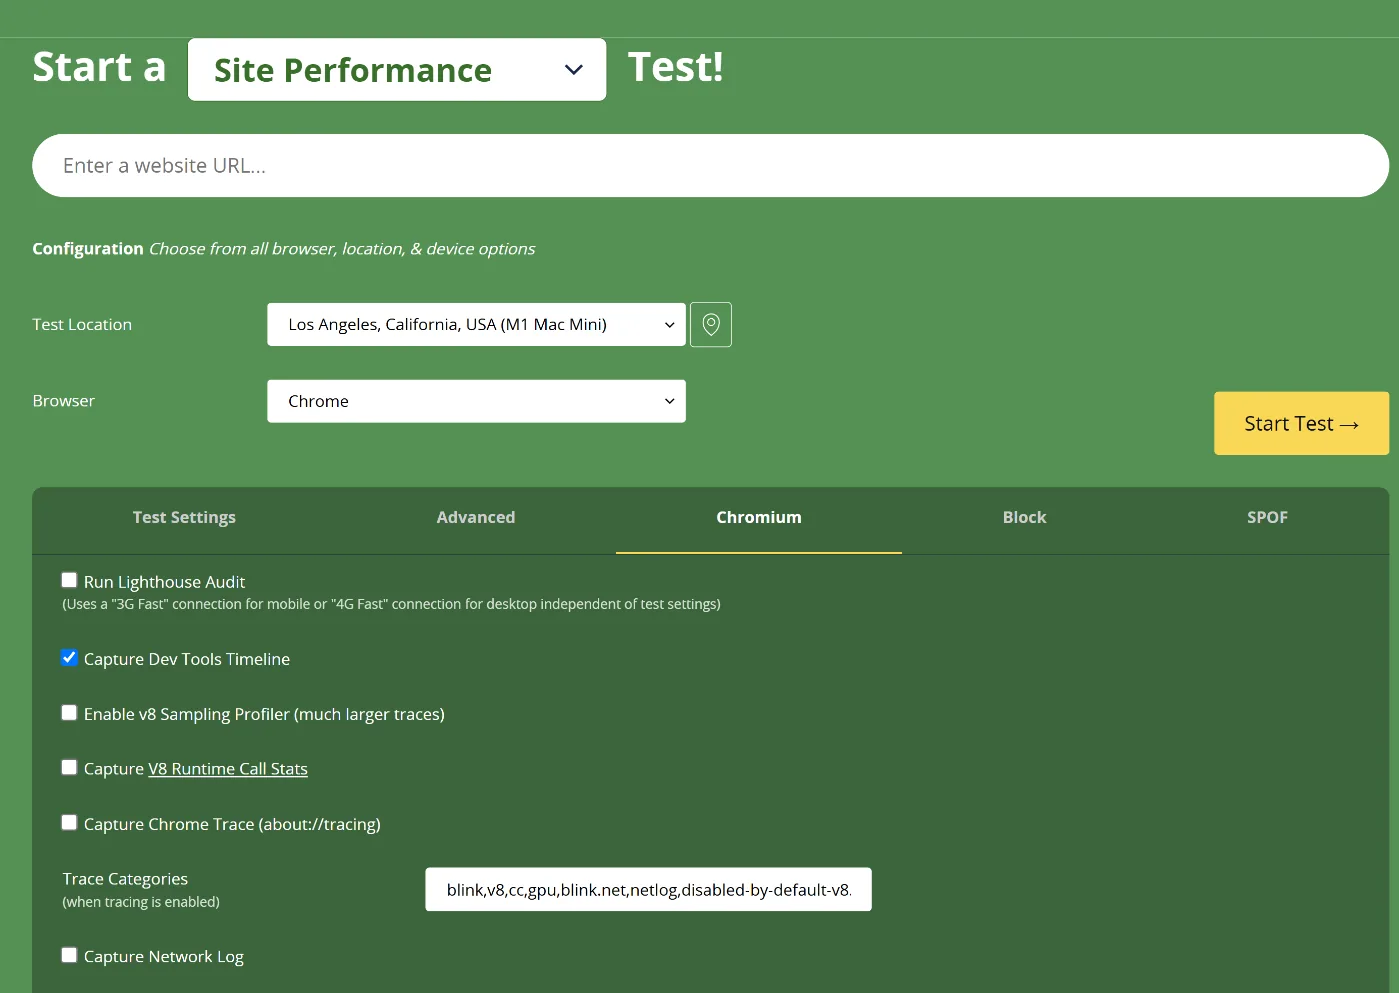Switch to the SPOF tab
Viewport: 1399px width, 993px height.
coord(1267,517)
